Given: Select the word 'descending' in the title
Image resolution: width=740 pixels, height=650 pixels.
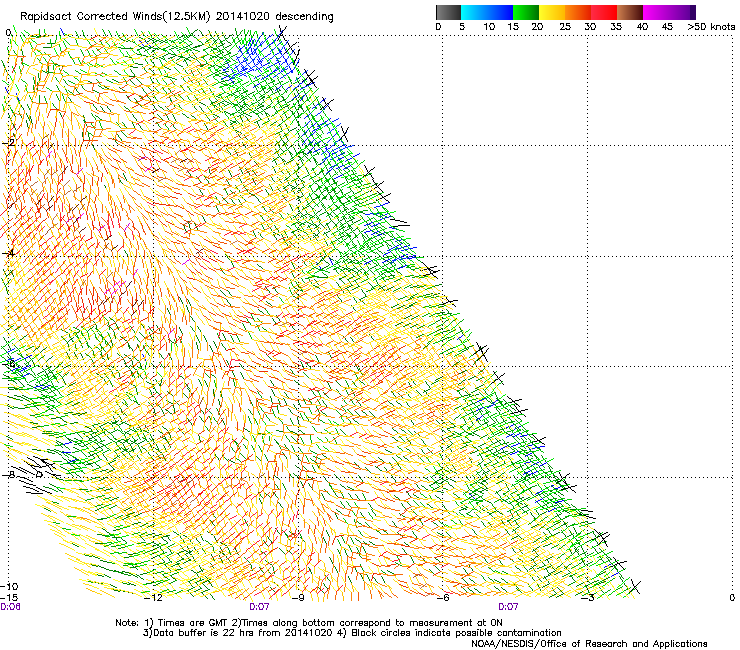Looking at the screenshot, I should point(304,17).
